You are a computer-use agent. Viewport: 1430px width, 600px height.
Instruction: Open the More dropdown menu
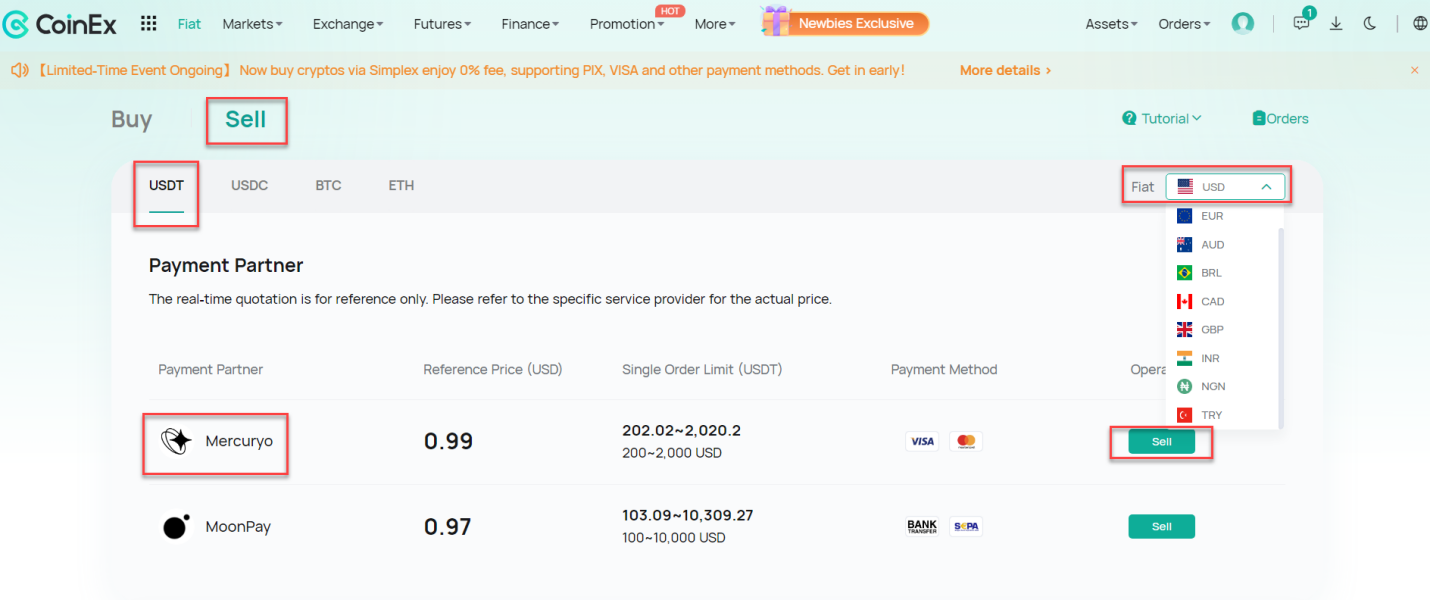click(715, 24)
